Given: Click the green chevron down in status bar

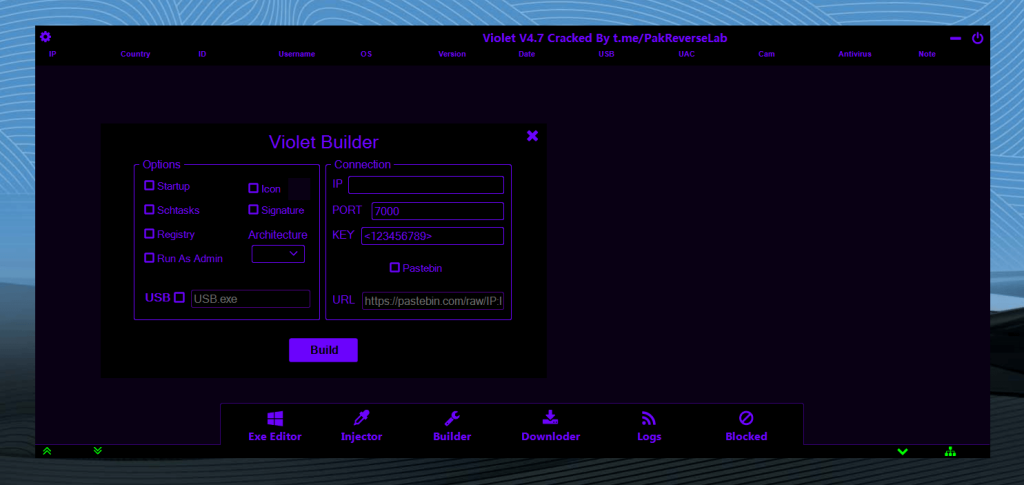Looking at the screenshot, I should (x=903, y=452).
